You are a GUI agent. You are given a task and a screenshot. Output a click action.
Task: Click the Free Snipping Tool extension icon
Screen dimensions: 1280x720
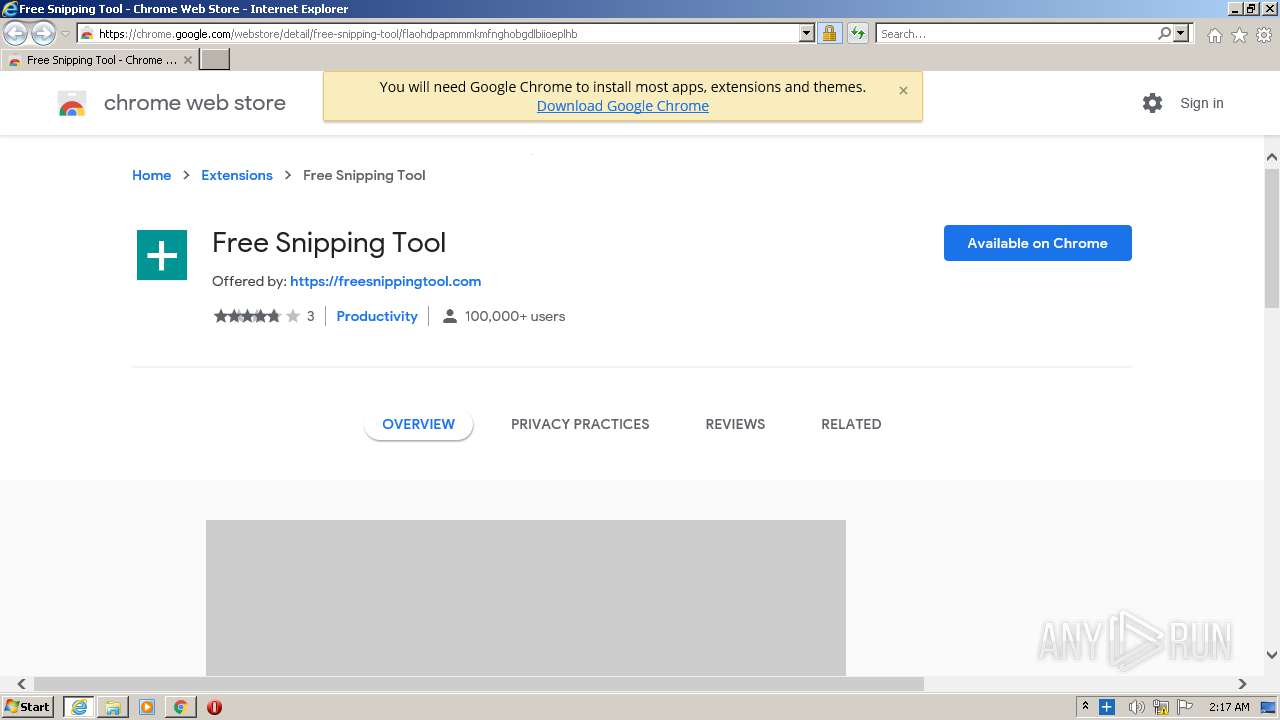tap(162, 255)
